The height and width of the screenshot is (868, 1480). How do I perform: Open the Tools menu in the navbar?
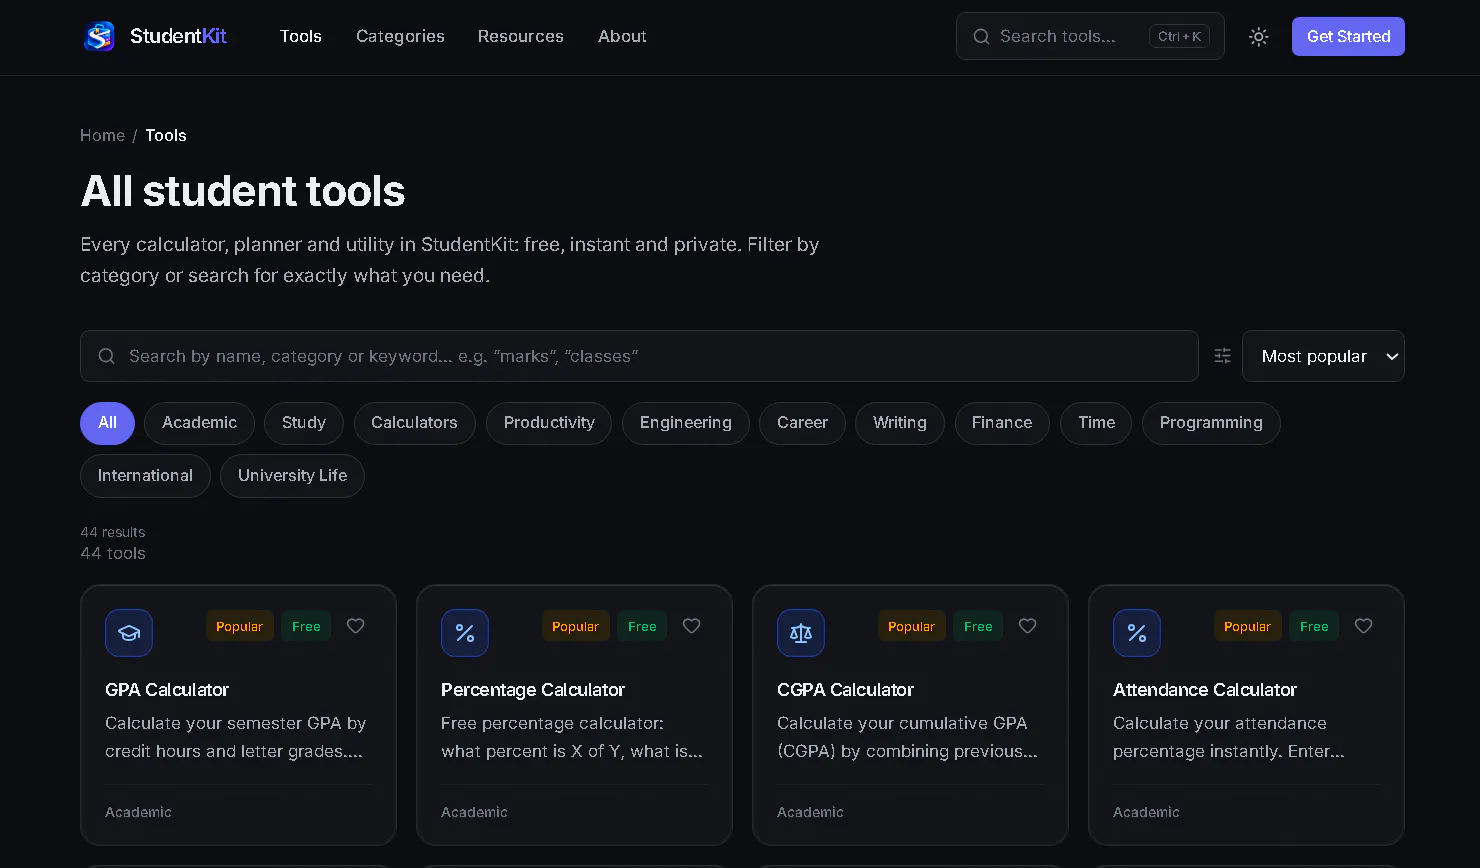(x=301, y=37)
